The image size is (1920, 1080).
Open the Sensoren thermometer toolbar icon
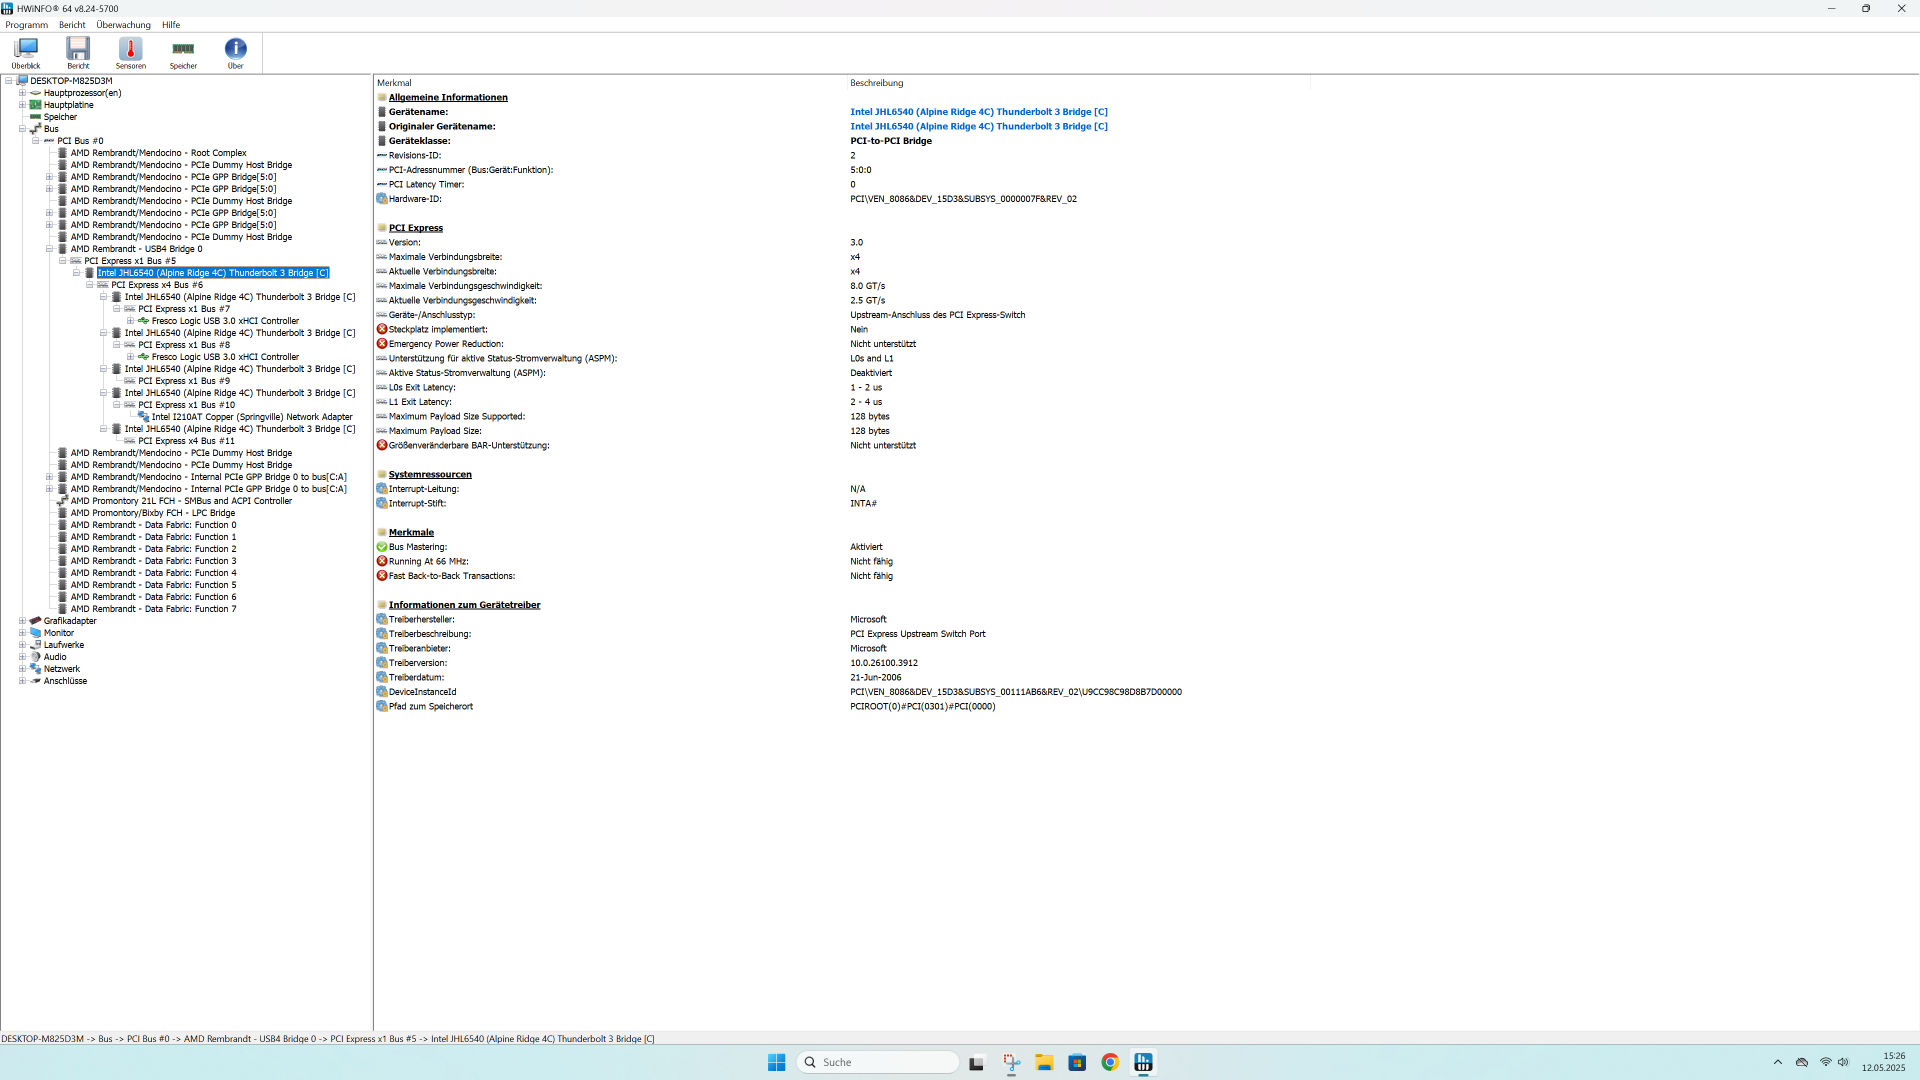130,53
